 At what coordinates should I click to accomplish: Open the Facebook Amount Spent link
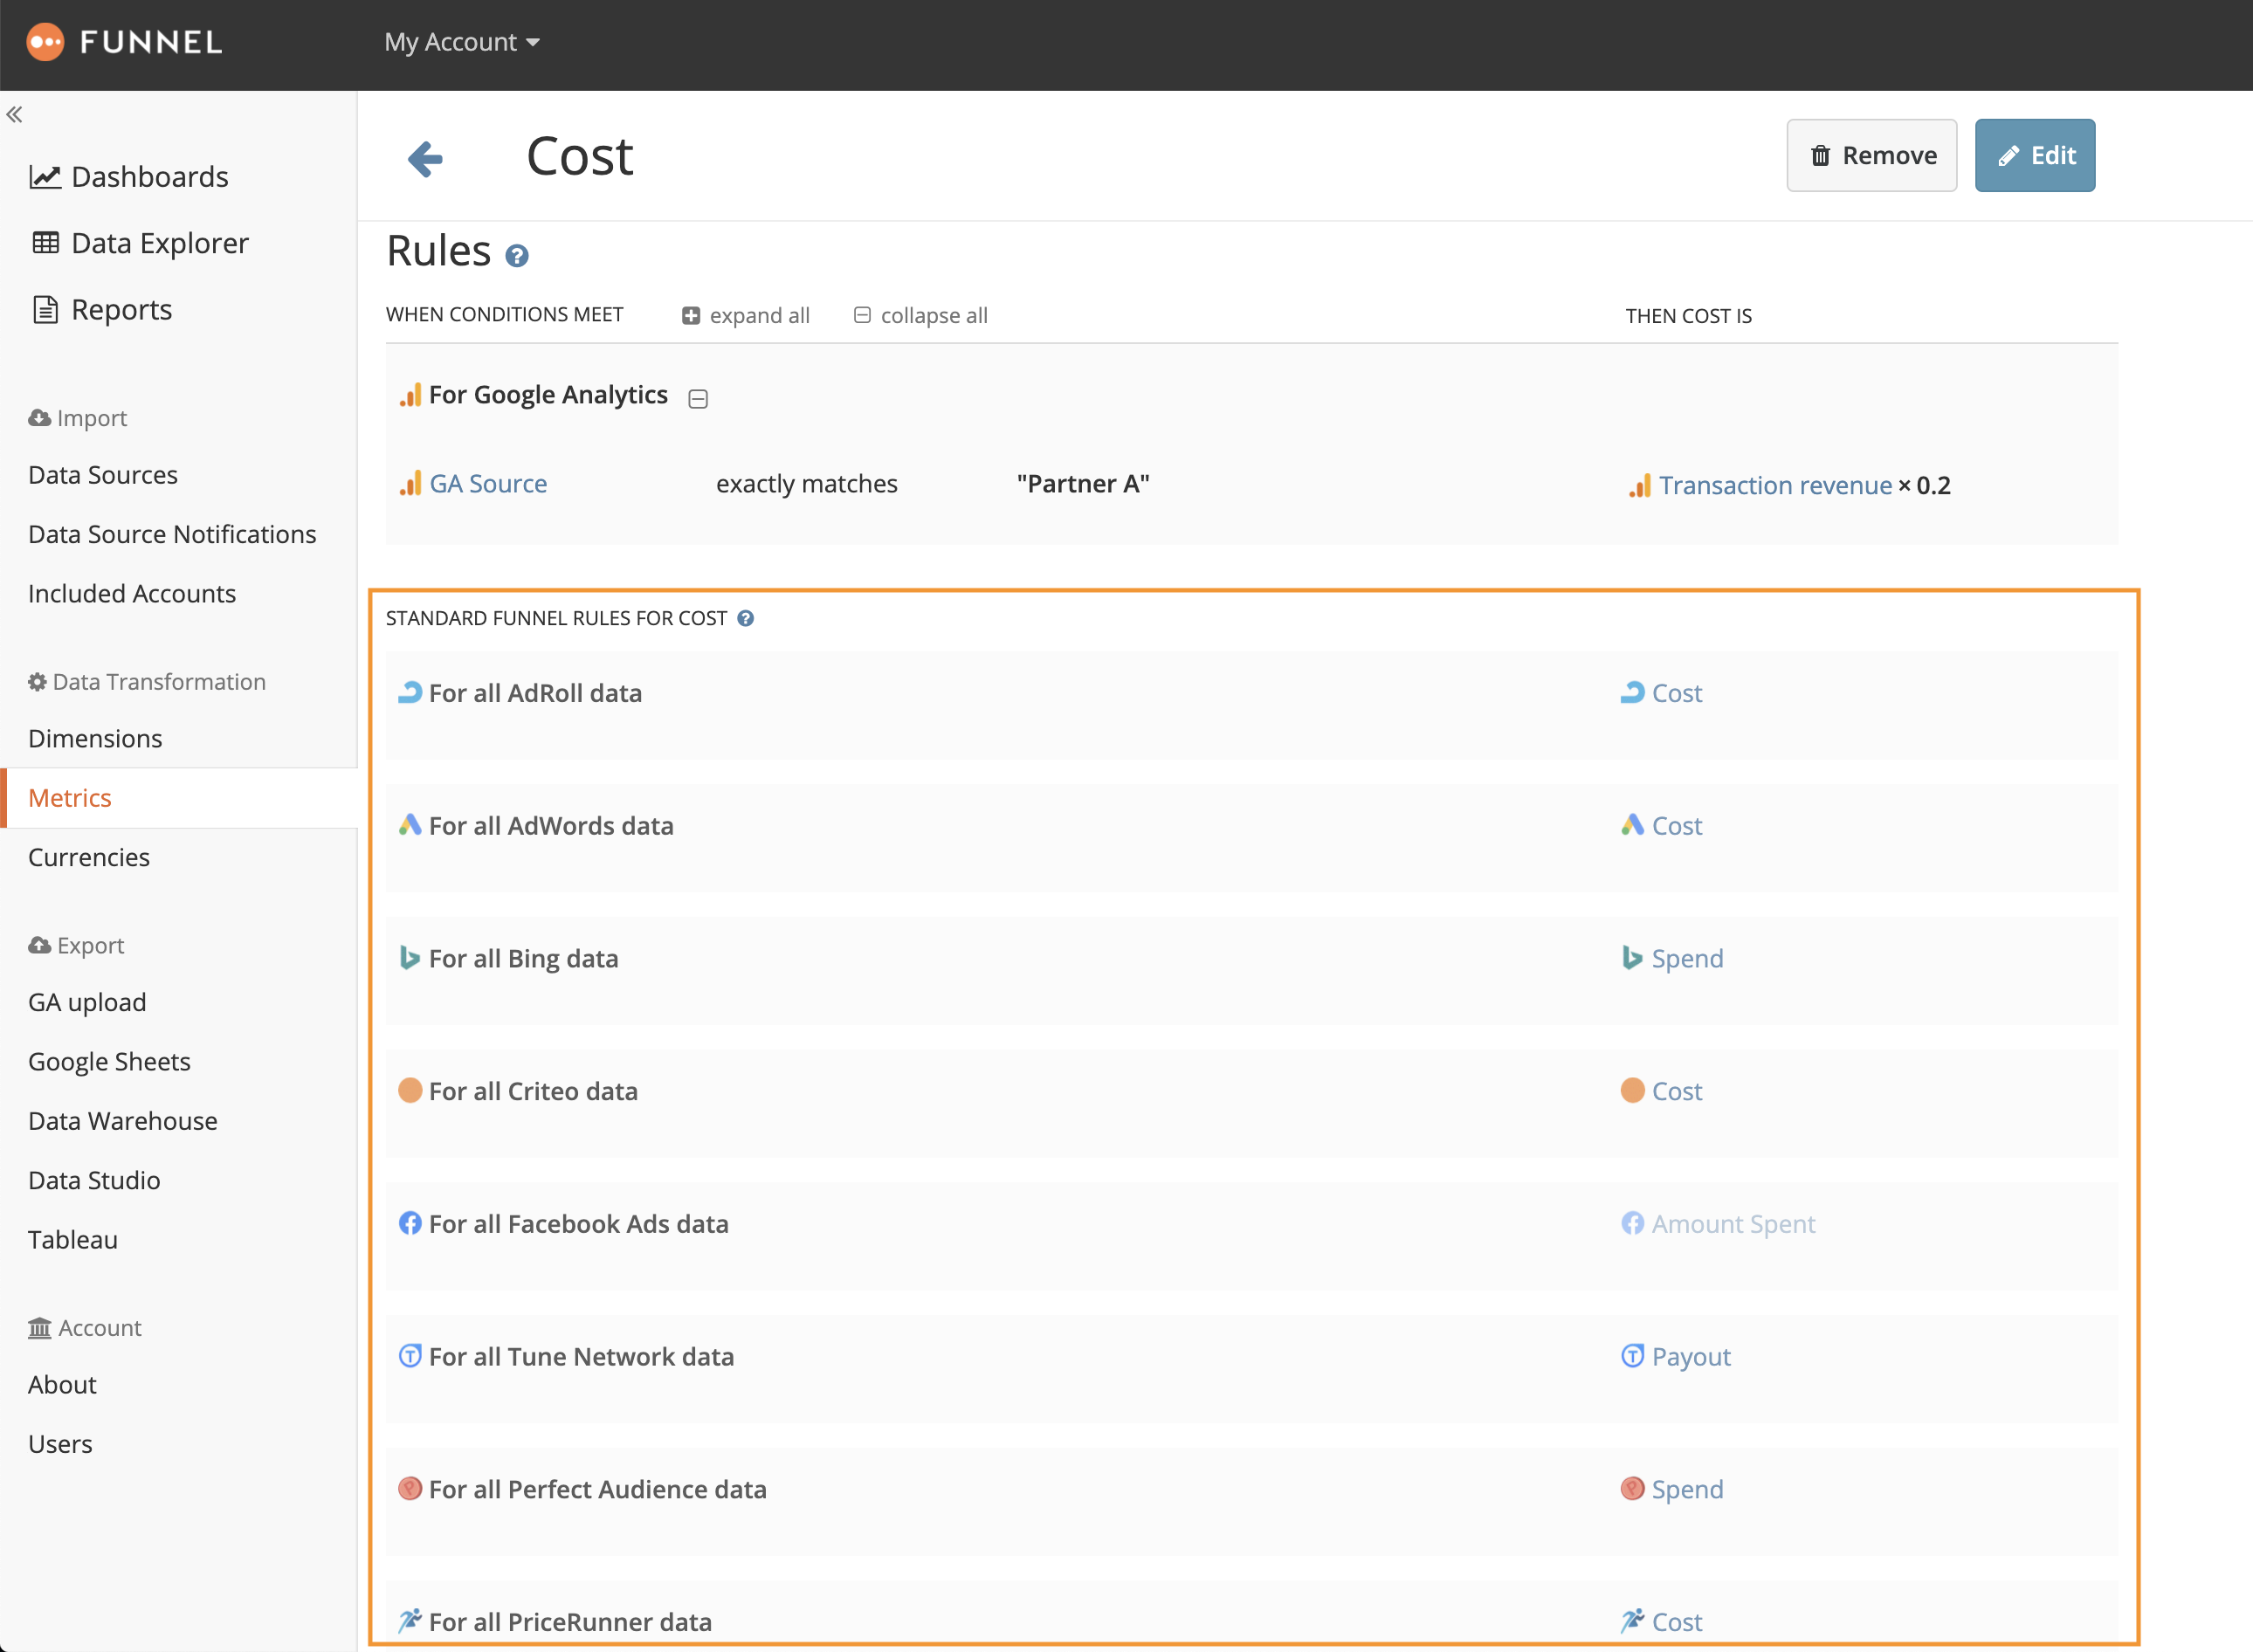click(1733, 1224)
